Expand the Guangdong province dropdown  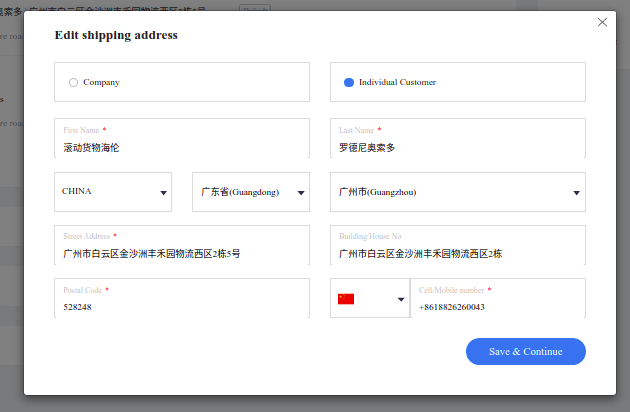tap(250, 192)
